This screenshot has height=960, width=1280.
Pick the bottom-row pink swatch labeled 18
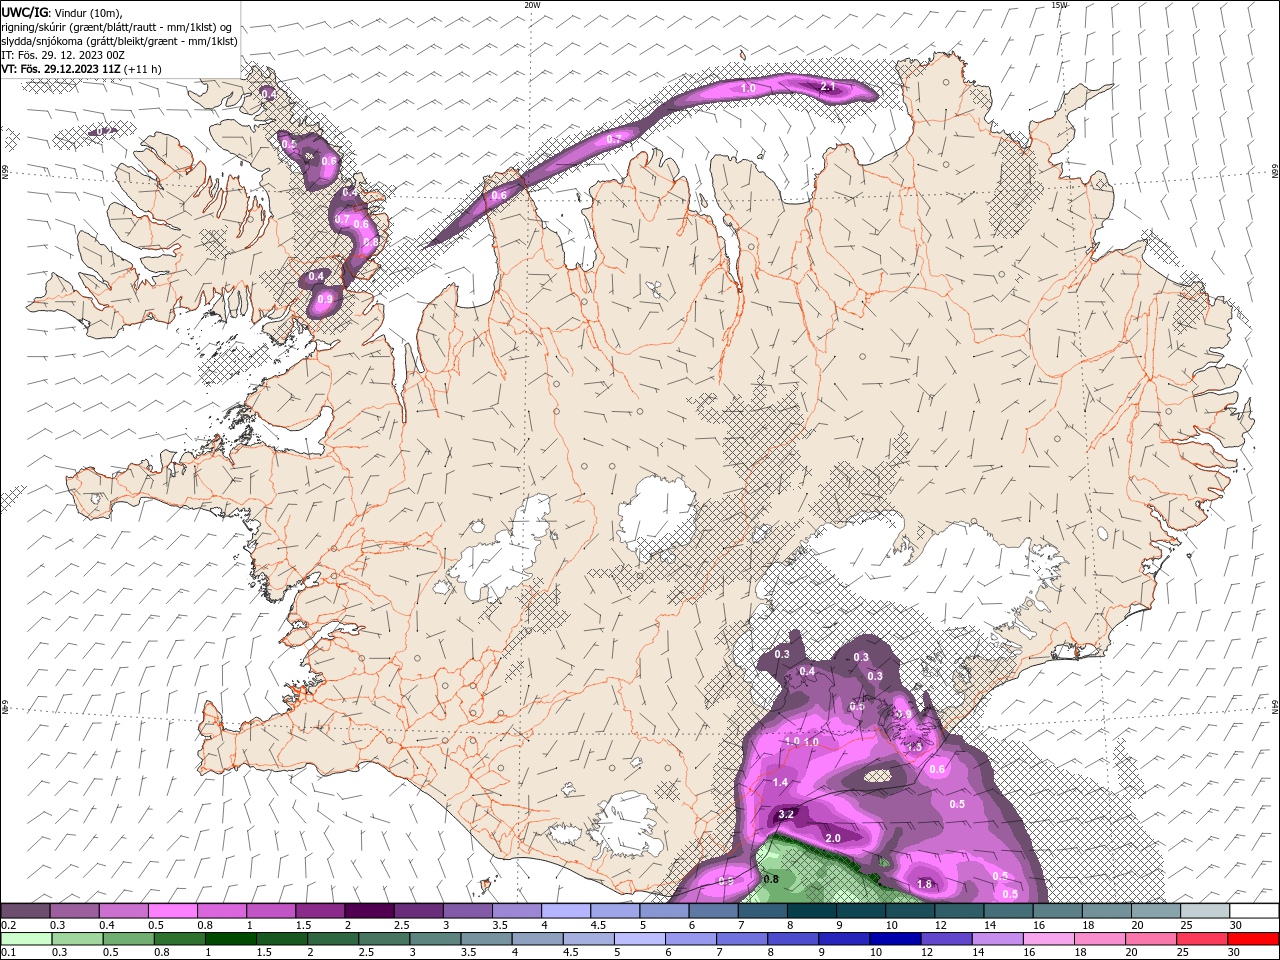pos(1100,939)
